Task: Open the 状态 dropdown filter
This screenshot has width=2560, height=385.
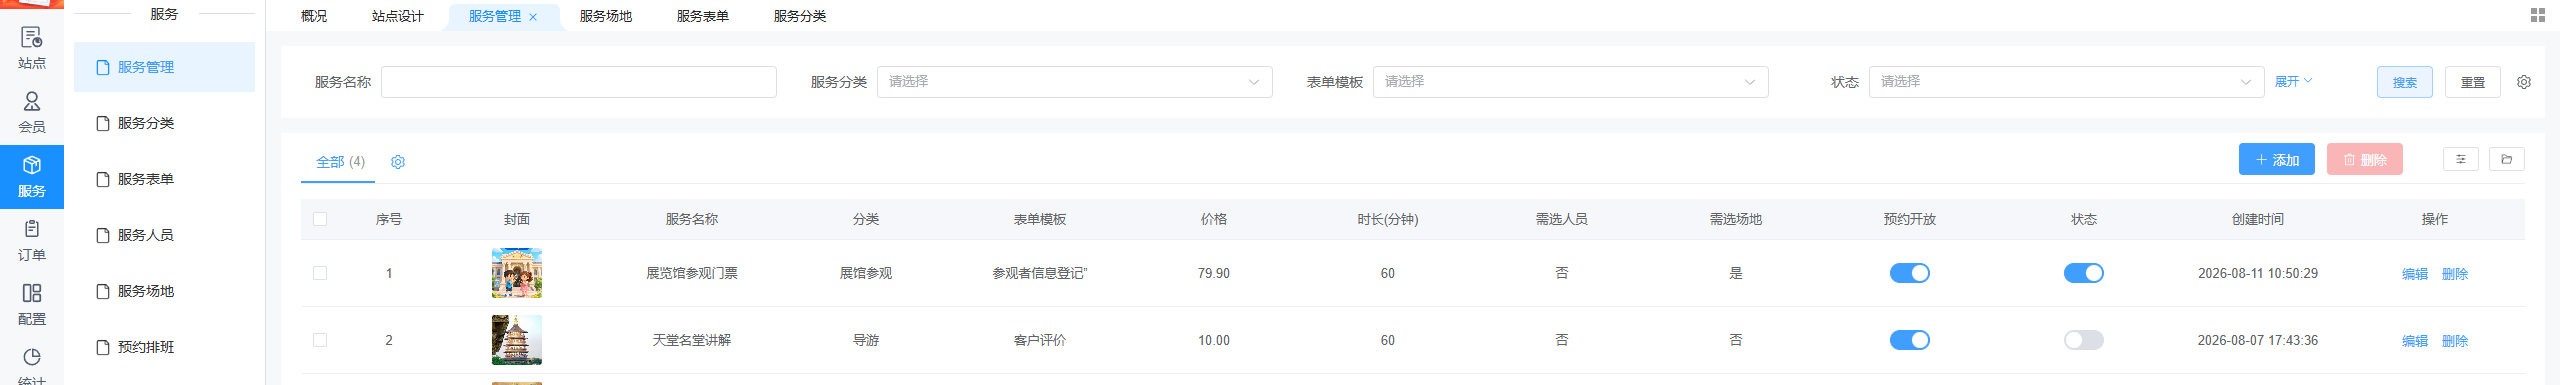Action: (x=2067, y=82)
